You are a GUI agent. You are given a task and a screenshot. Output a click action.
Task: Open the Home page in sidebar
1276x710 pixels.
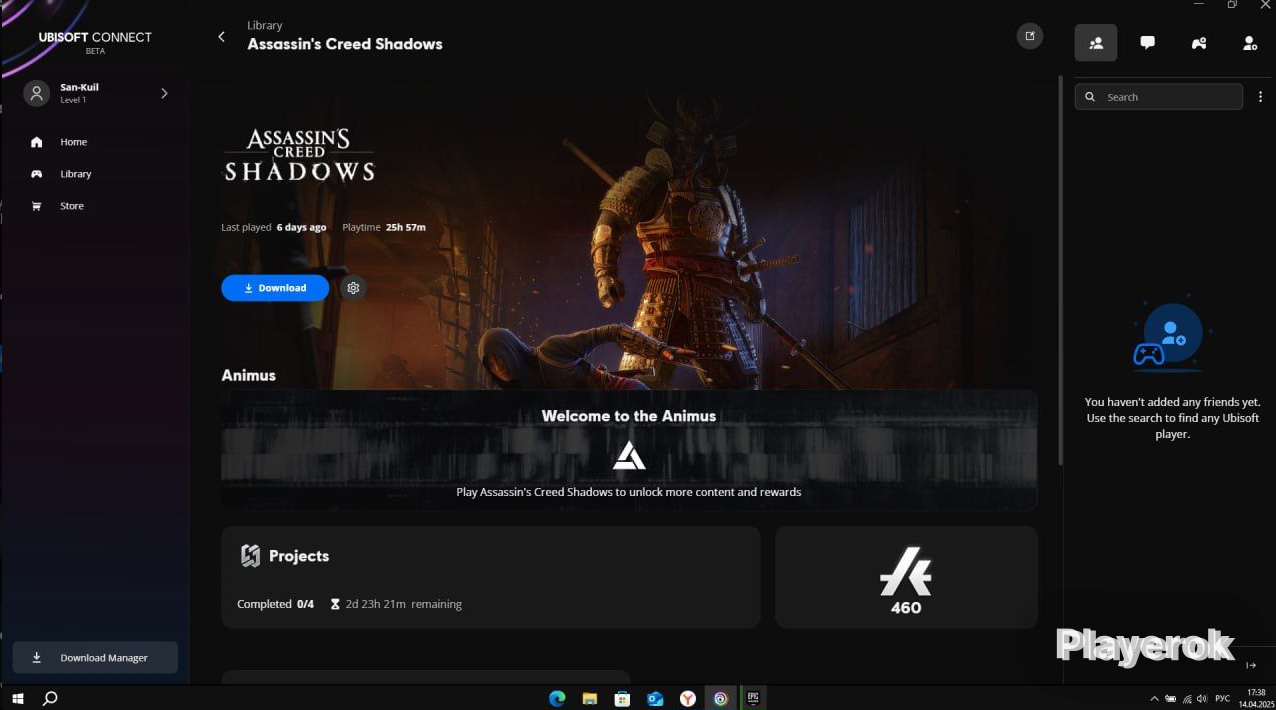(73, 142)
